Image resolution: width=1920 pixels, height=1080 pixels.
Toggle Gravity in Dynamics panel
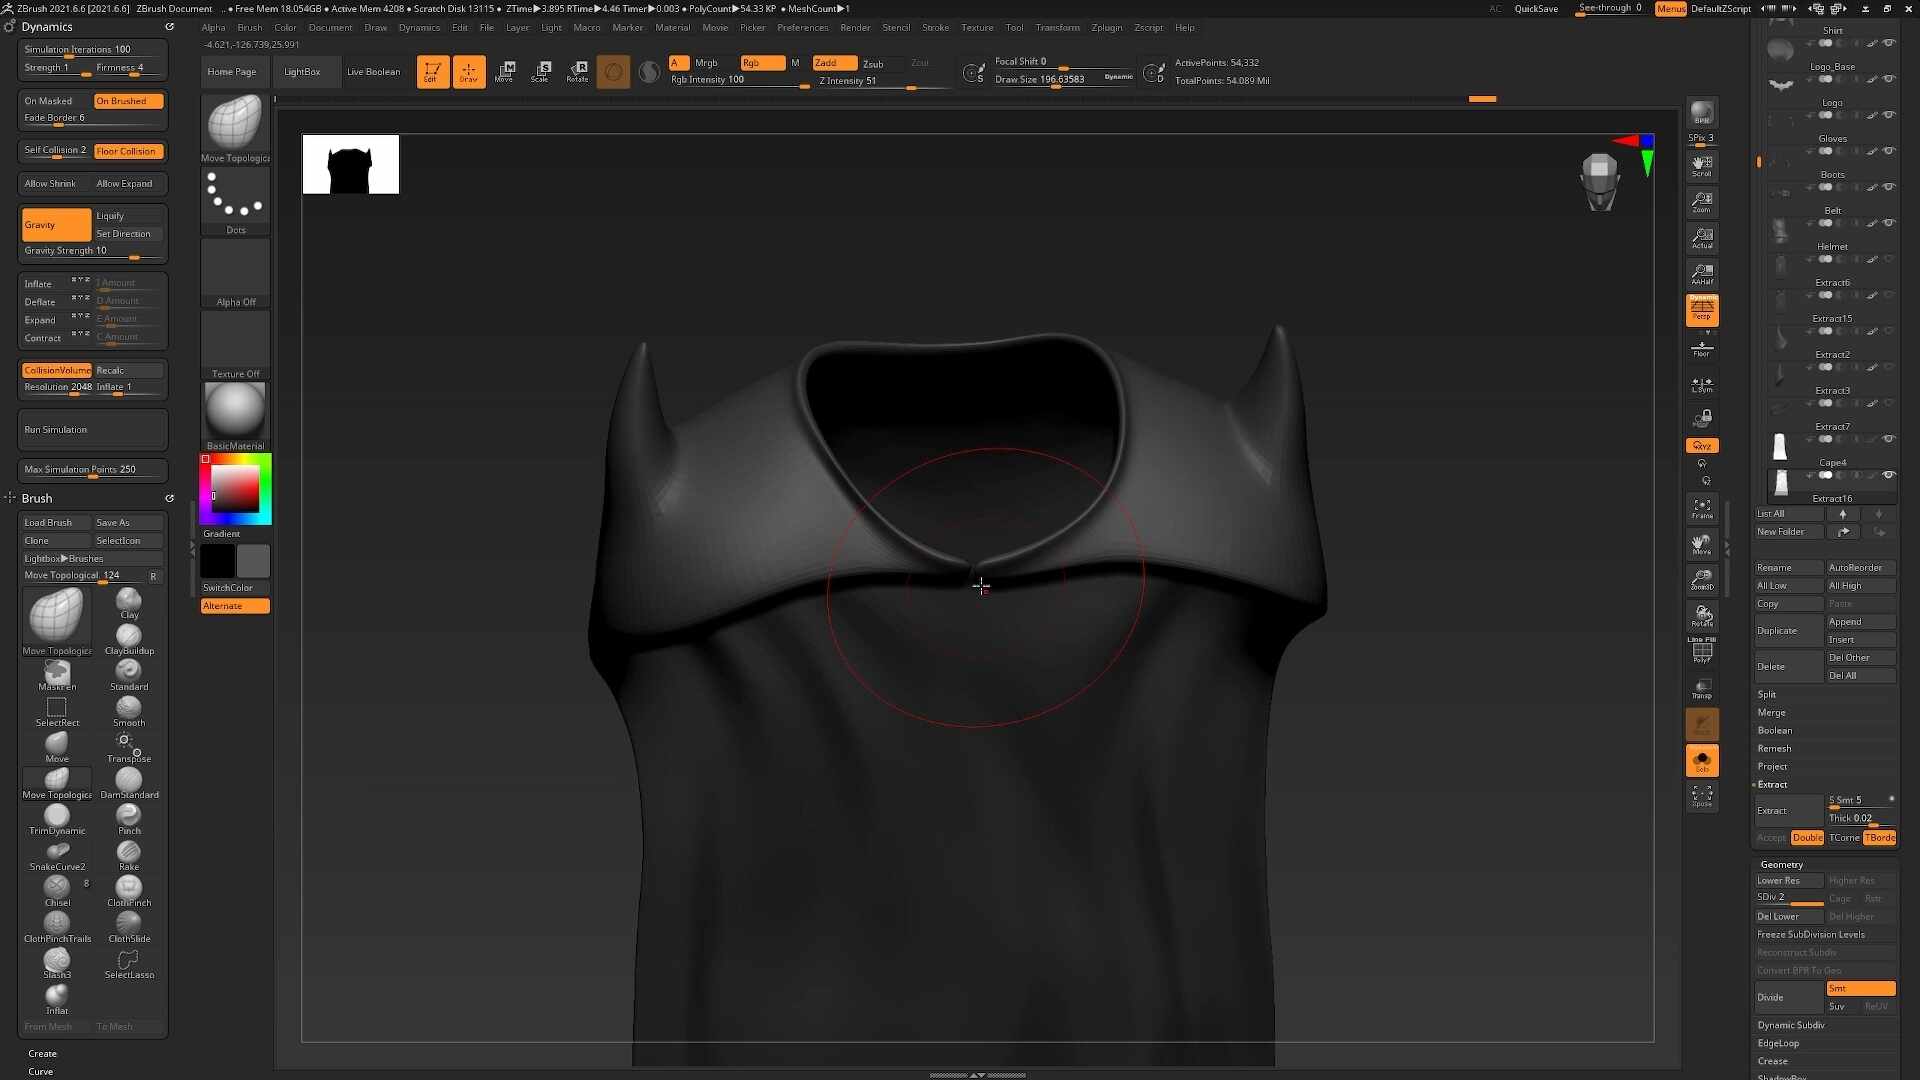[x=56, y=225]
